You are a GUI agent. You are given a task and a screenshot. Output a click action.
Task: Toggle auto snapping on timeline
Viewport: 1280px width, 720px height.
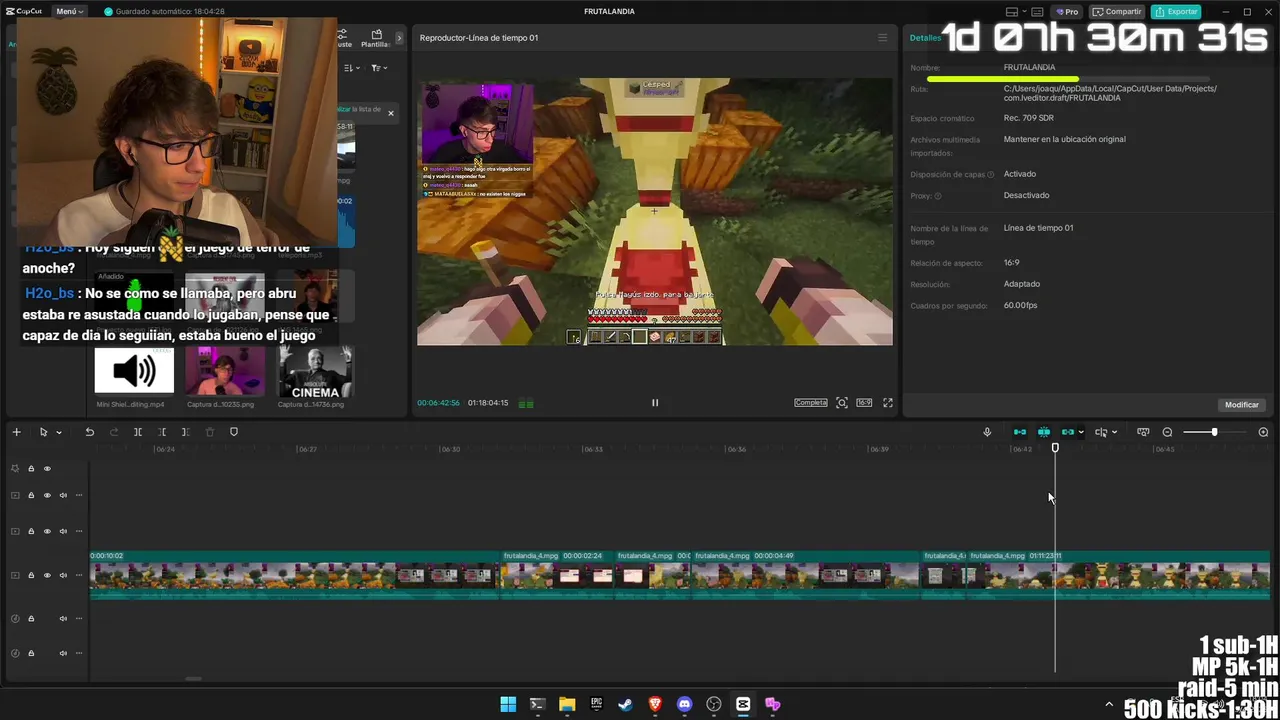click(1044, 432)
